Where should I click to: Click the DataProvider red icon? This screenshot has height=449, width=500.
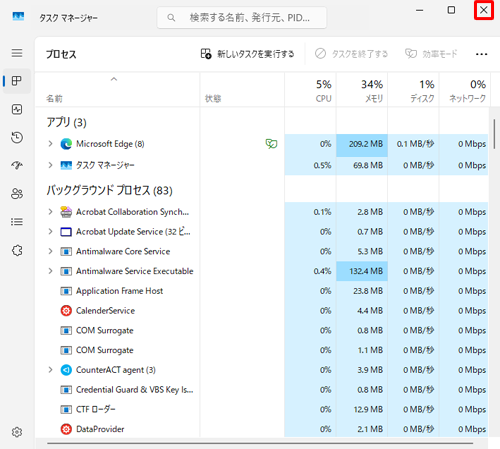tap(66, 429)
